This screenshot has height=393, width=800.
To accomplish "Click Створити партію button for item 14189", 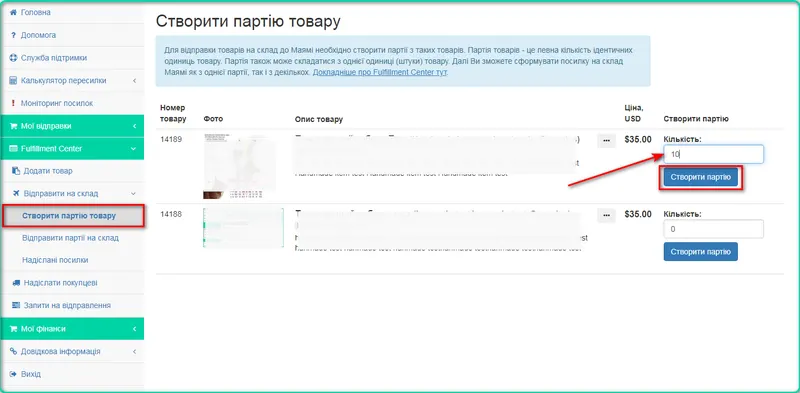I will click(x=701, y=178).
